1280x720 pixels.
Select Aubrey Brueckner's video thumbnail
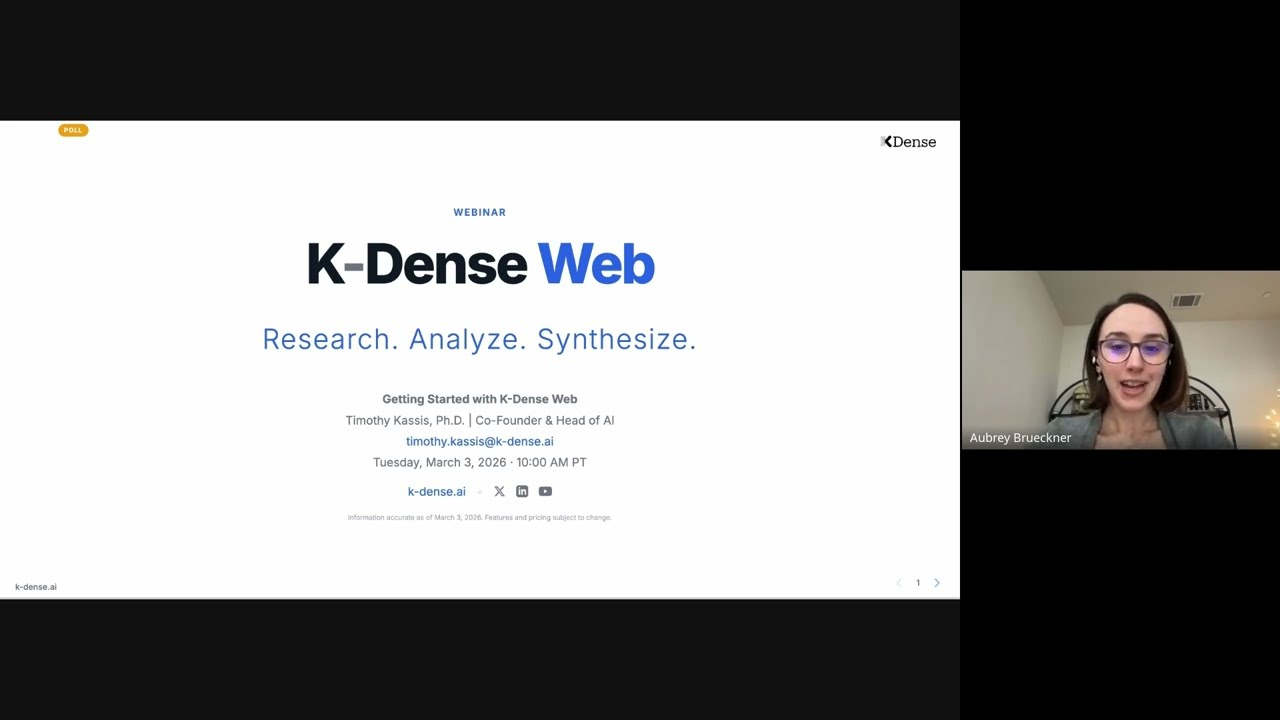point(1121,359)
